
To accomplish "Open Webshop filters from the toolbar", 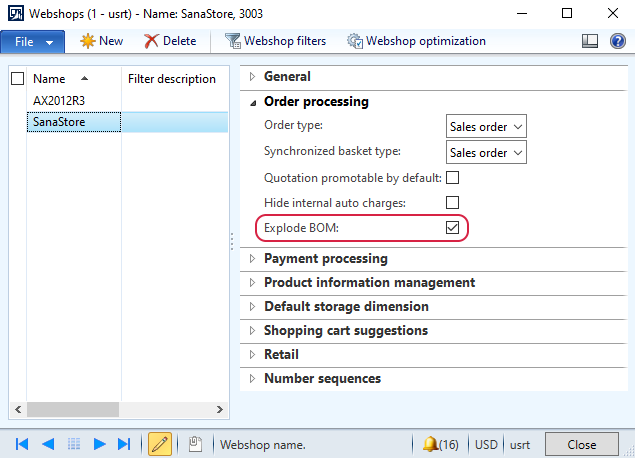I will [275, 41].
